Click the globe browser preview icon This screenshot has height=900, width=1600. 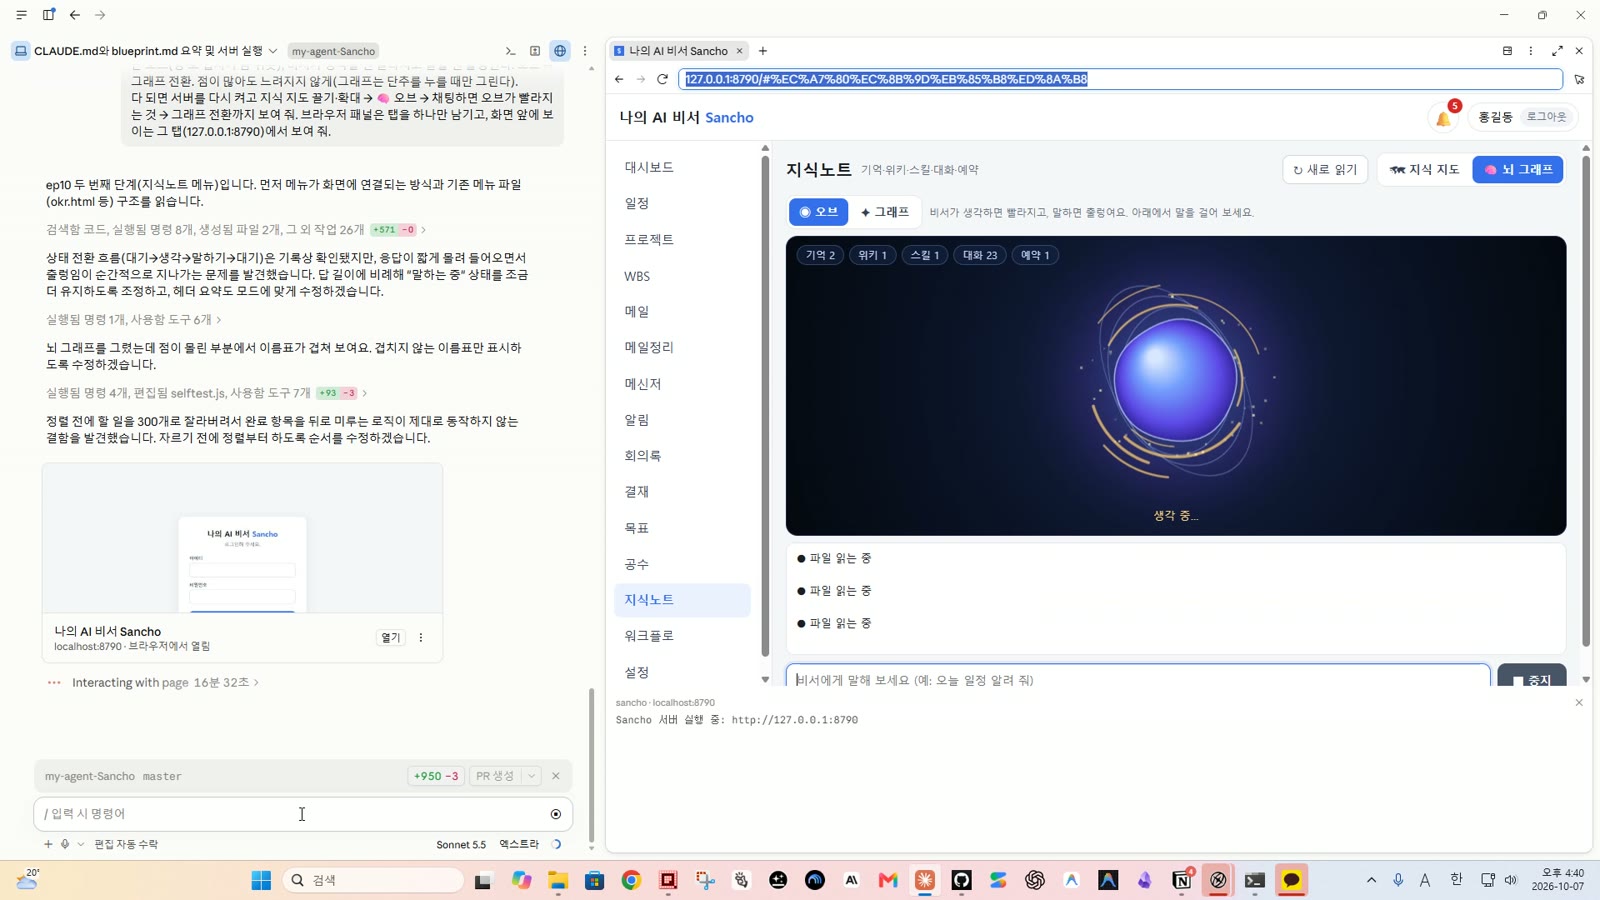560,51
